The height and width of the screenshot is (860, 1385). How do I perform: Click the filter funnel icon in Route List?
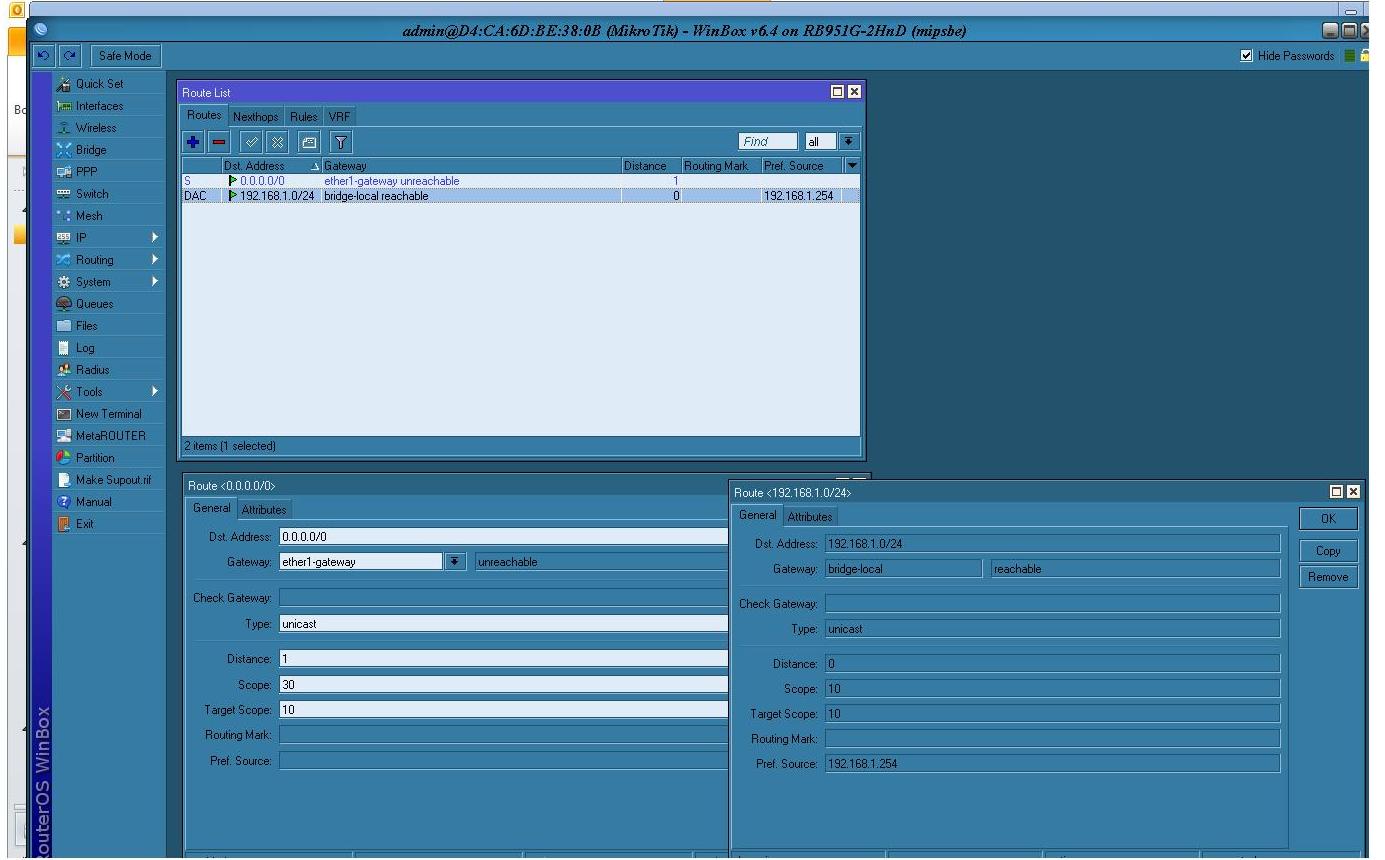[340, 143]
